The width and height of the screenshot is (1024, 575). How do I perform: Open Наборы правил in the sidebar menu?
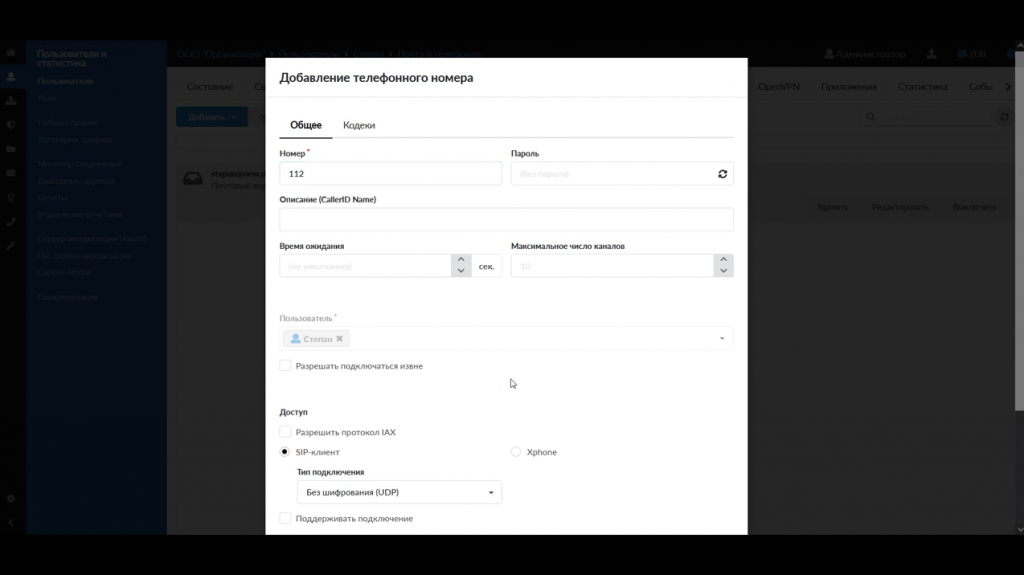[x=68, y=122]
